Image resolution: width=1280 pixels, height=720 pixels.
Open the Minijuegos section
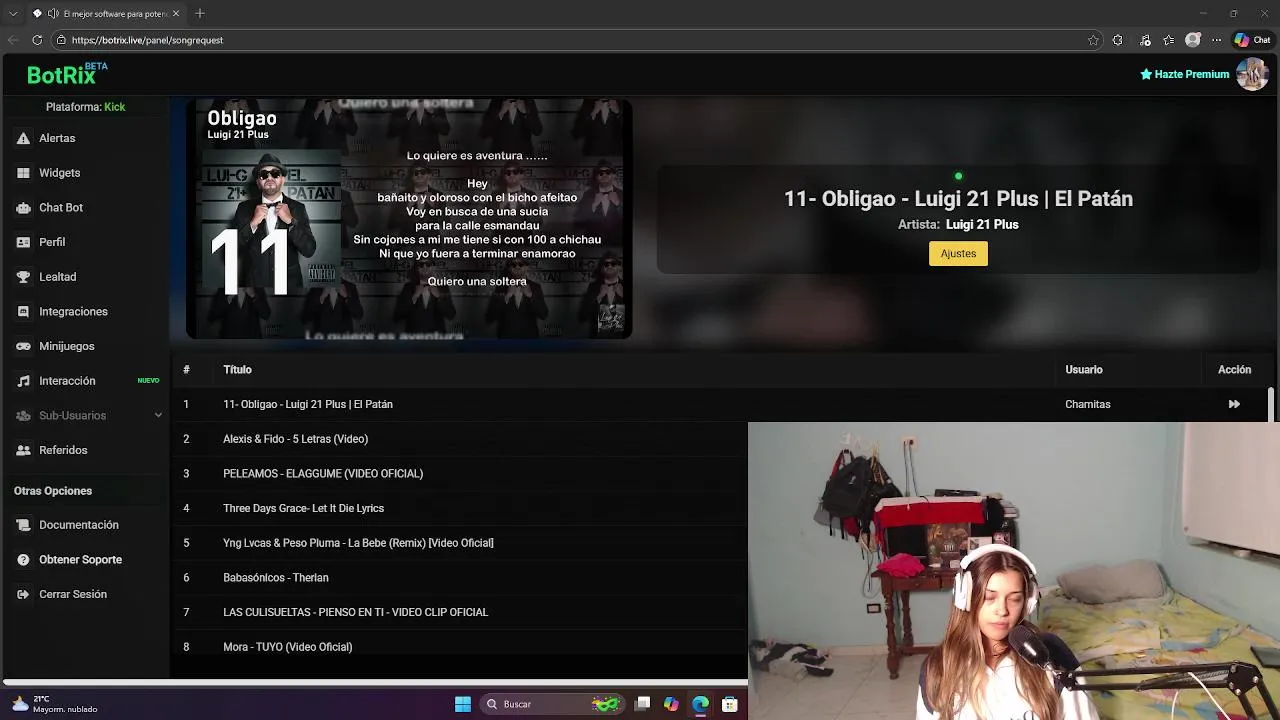[x=67, y=346]
